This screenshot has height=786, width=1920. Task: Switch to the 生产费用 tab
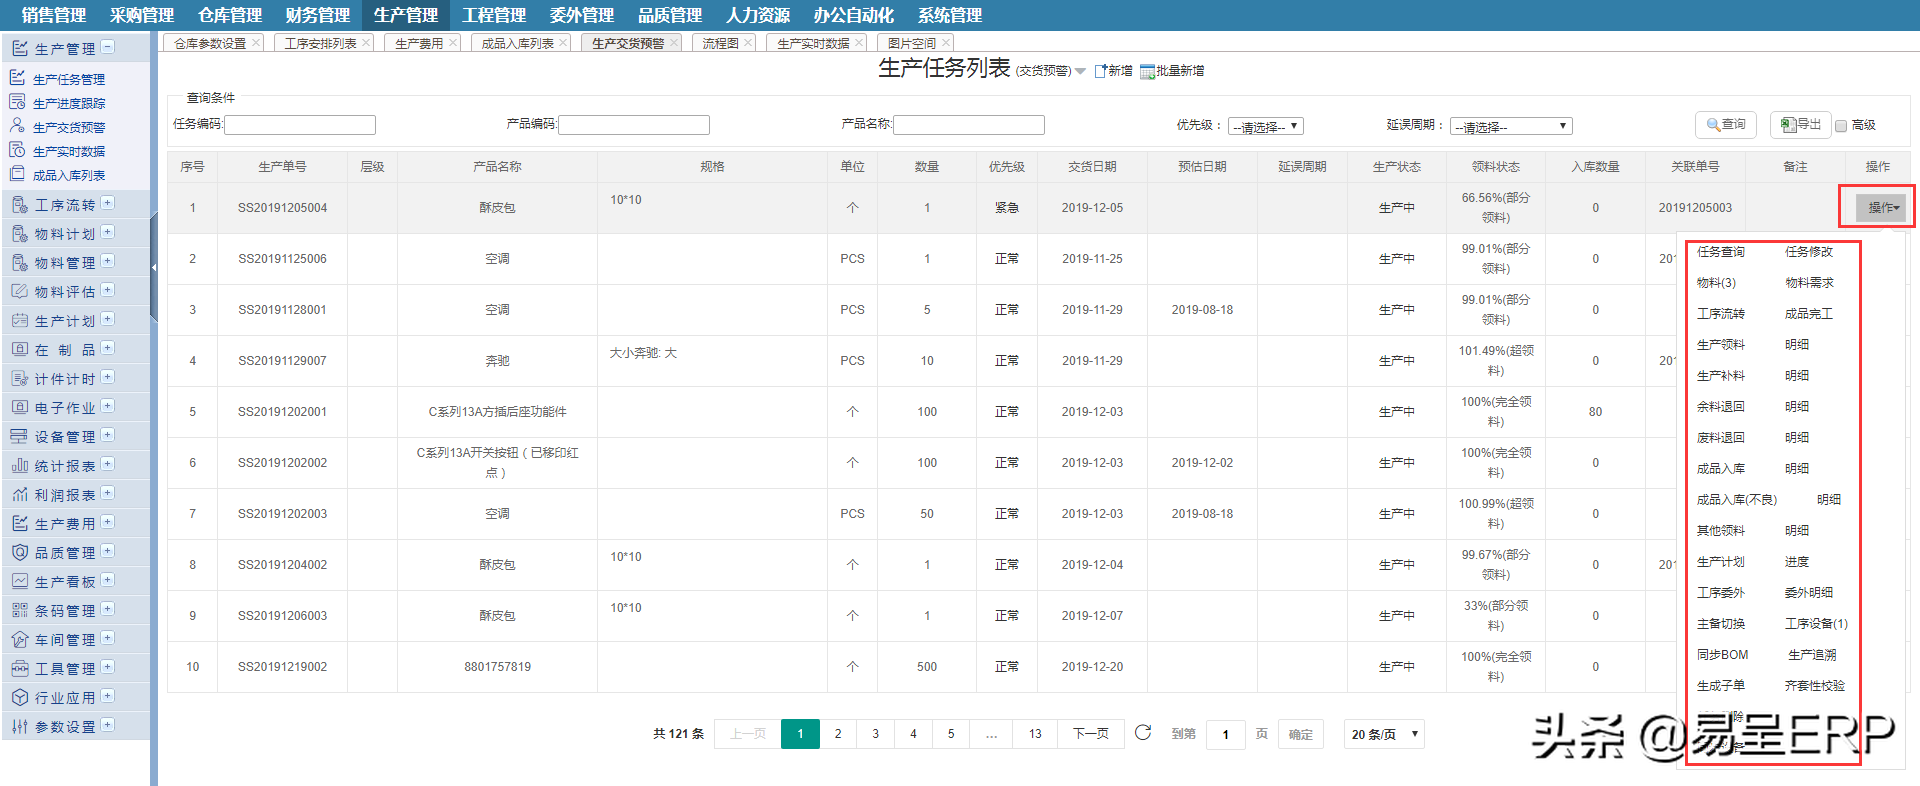point(418,43)
